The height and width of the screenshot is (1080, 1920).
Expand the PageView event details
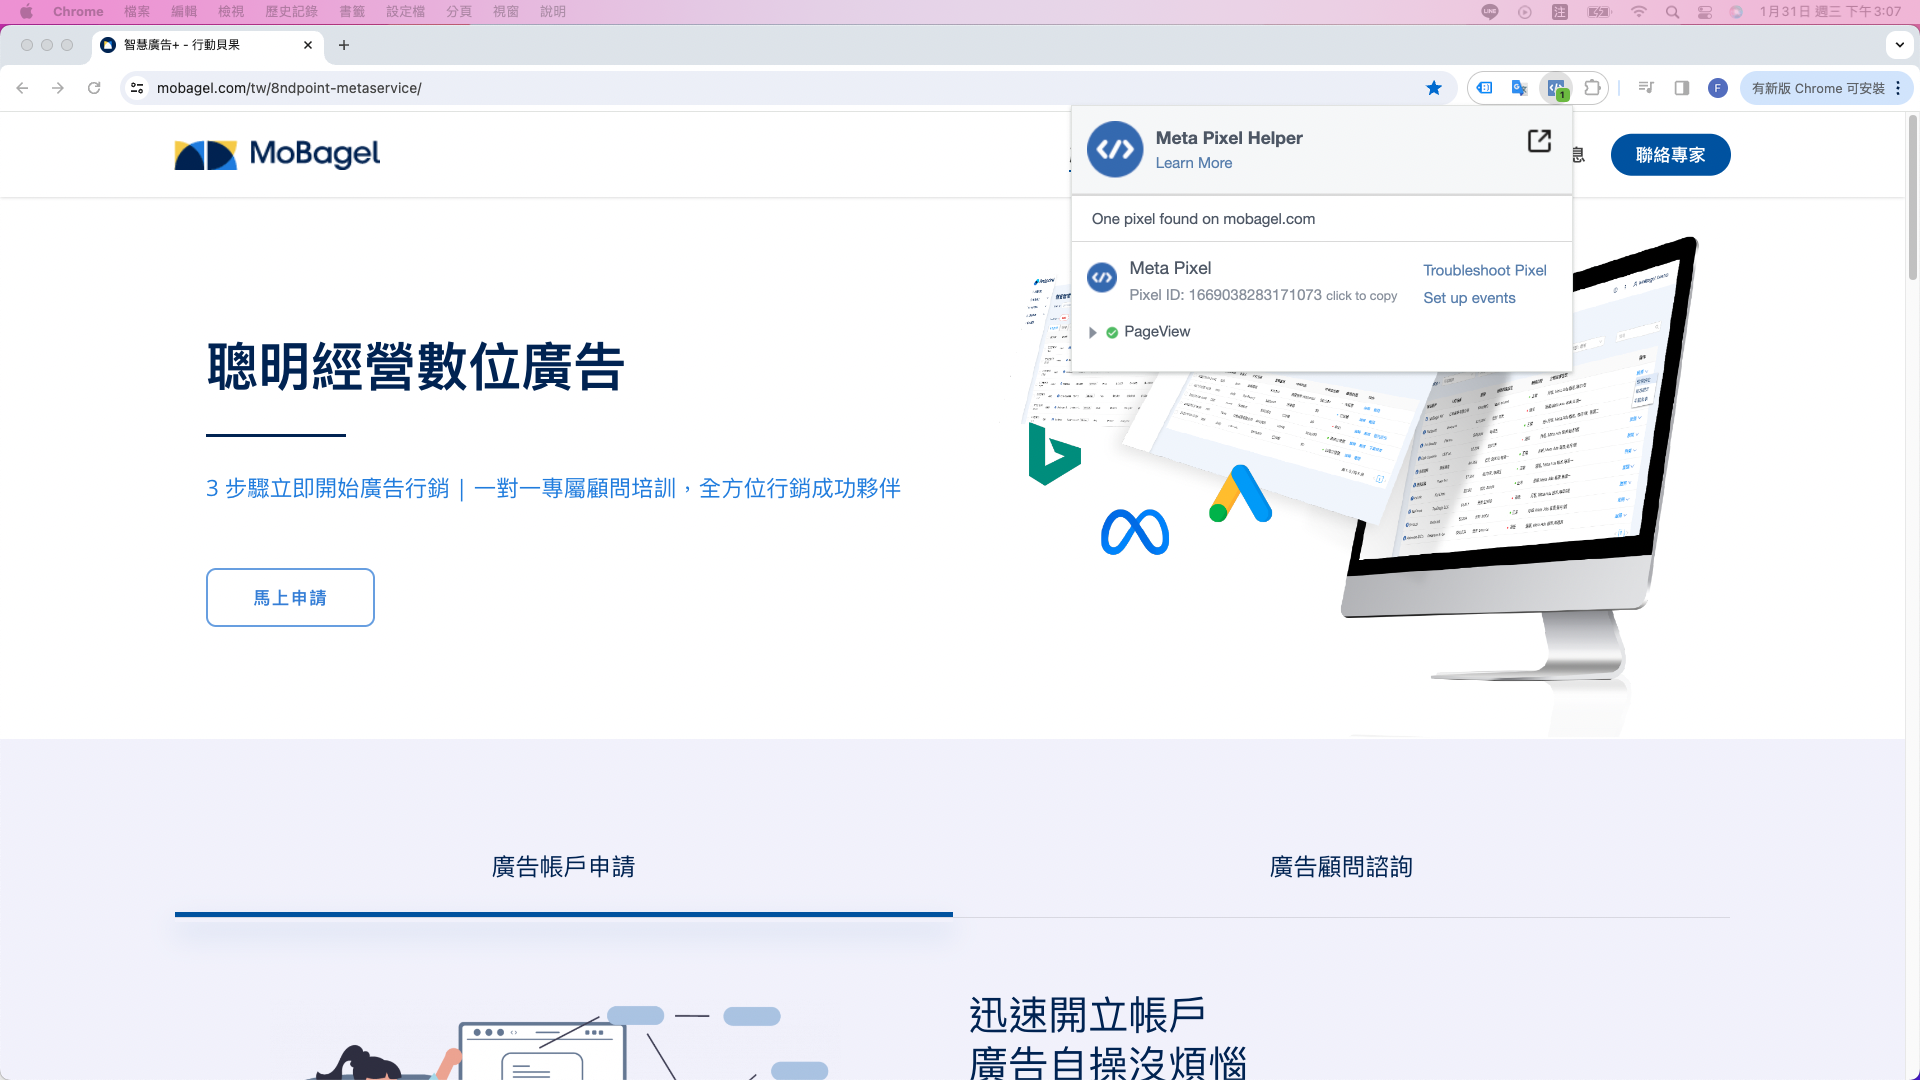pyautogui.click(x=1093, y=333)
